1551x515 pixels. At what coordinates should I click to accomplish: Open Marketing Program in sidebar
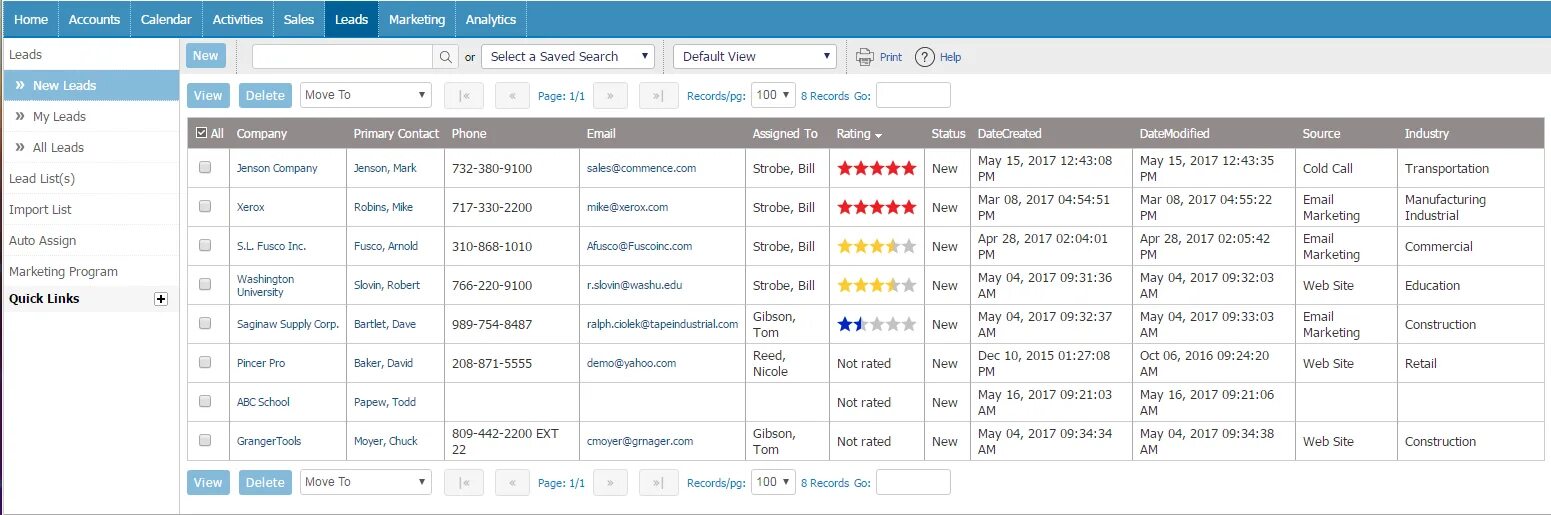click(x=63, y=271)
